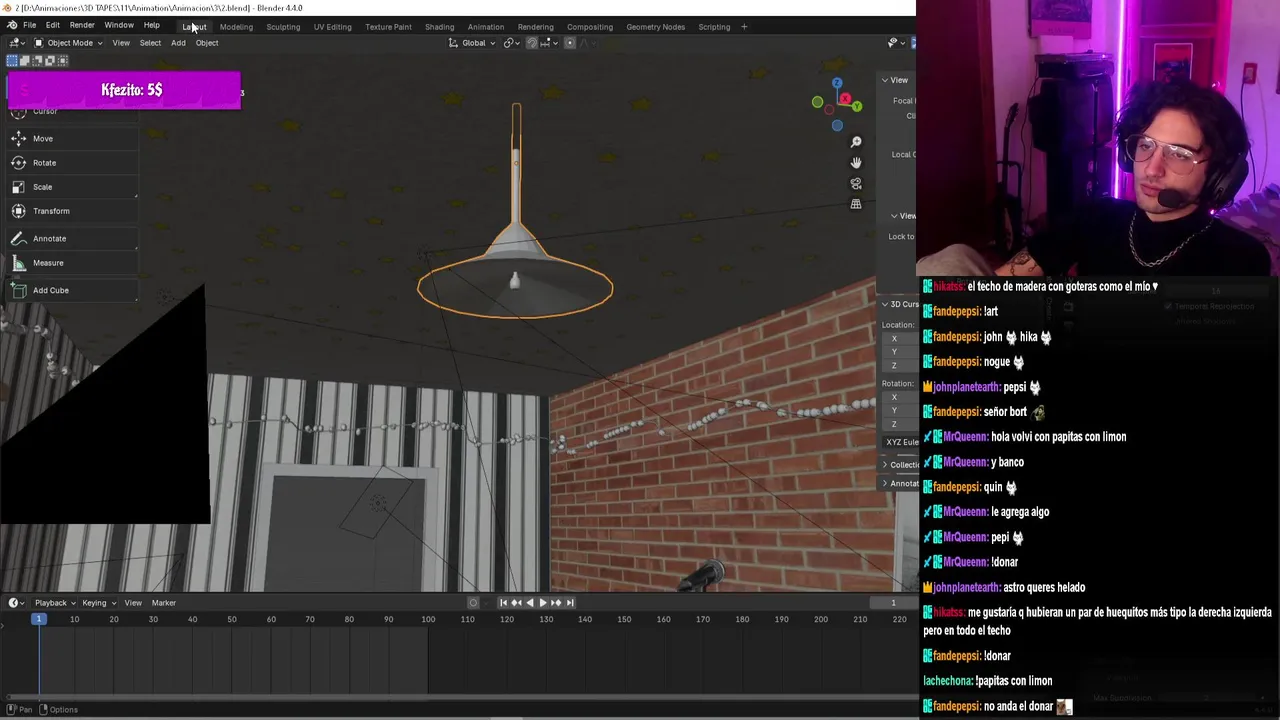Switch to the Modeling workspace tab
1280x720 pixels.
(236, 27)
